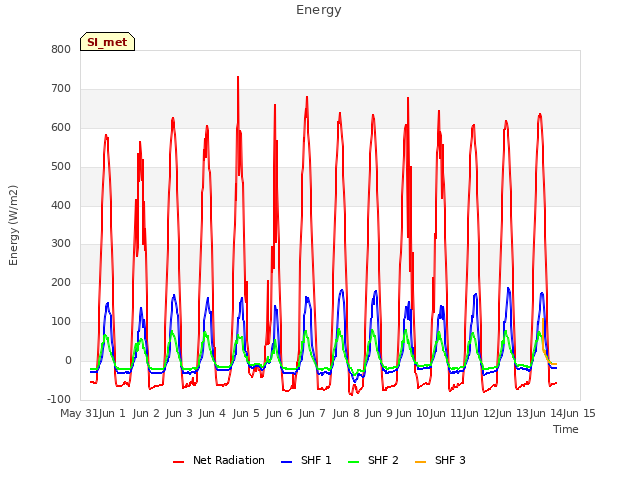Select the SHF 1 legend entry
The width and height of the screenshot is (640, 480).
pos(306,460)
